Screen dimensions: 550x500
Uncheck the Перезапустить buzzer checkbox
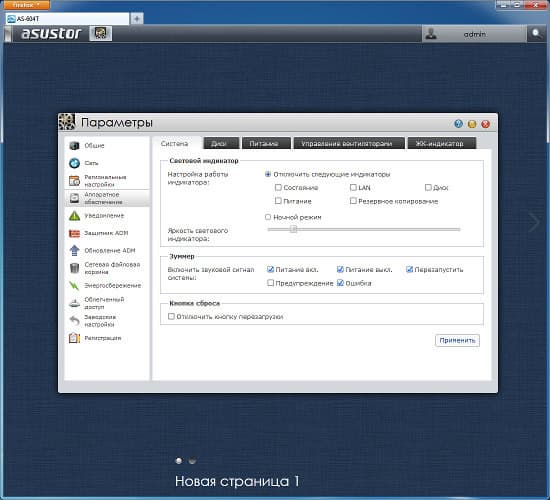tap(409, 269)
